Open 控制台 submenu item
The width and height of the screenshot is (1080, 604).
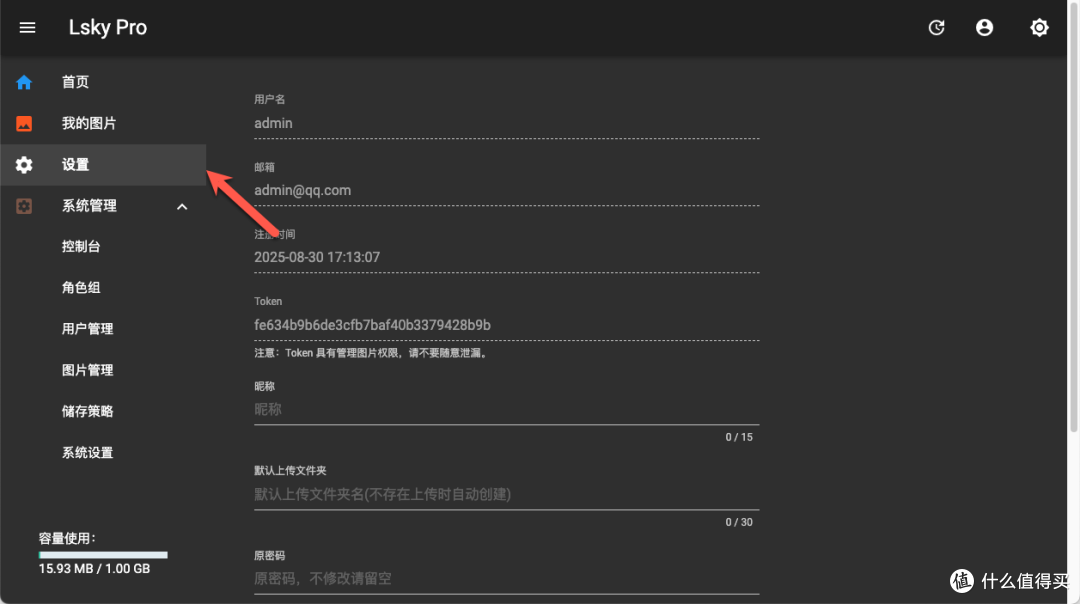[81, 247]
